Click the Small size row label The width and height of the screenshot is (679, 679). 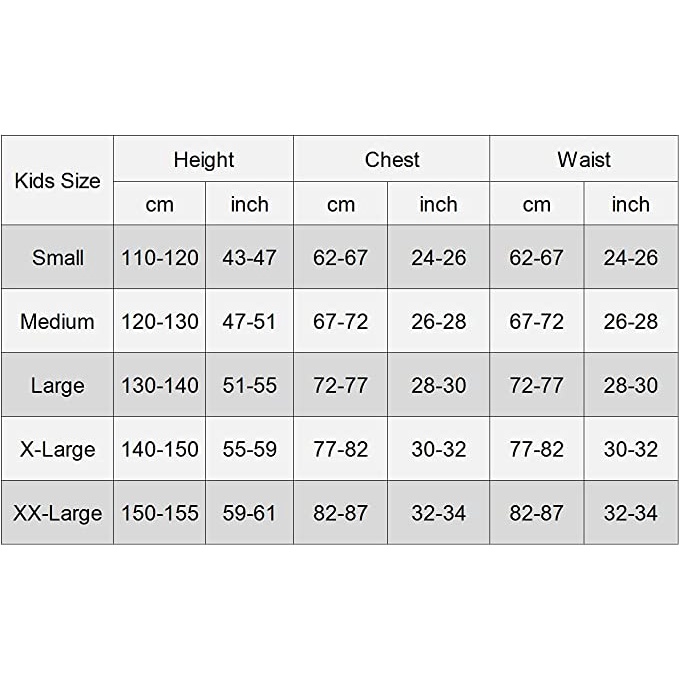(x=58, y=258)
